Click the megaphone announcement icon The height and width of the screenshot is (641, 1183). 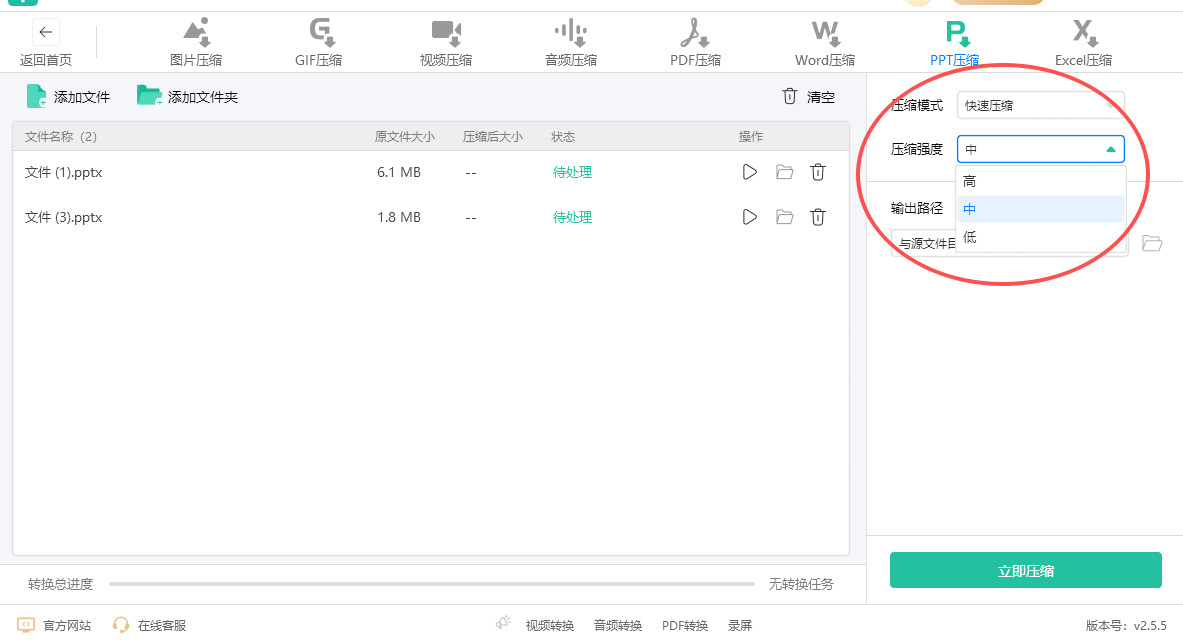tap(503, 623)
